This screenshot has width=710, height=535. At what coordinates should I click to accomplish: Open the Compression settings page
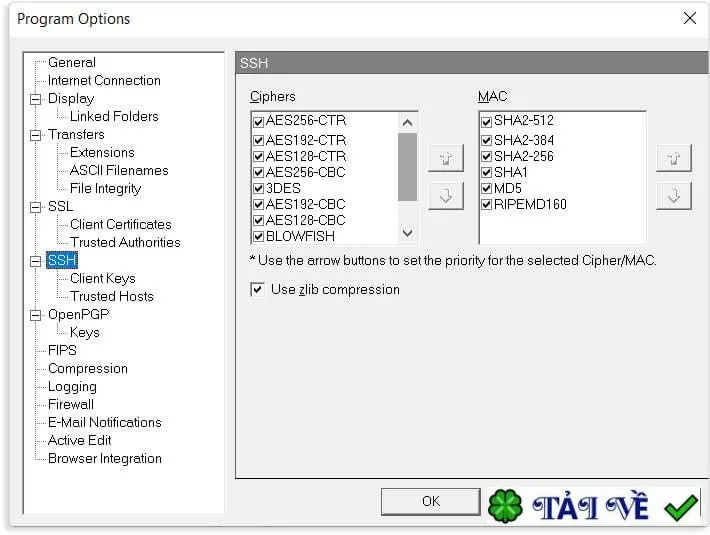point(88,369)
